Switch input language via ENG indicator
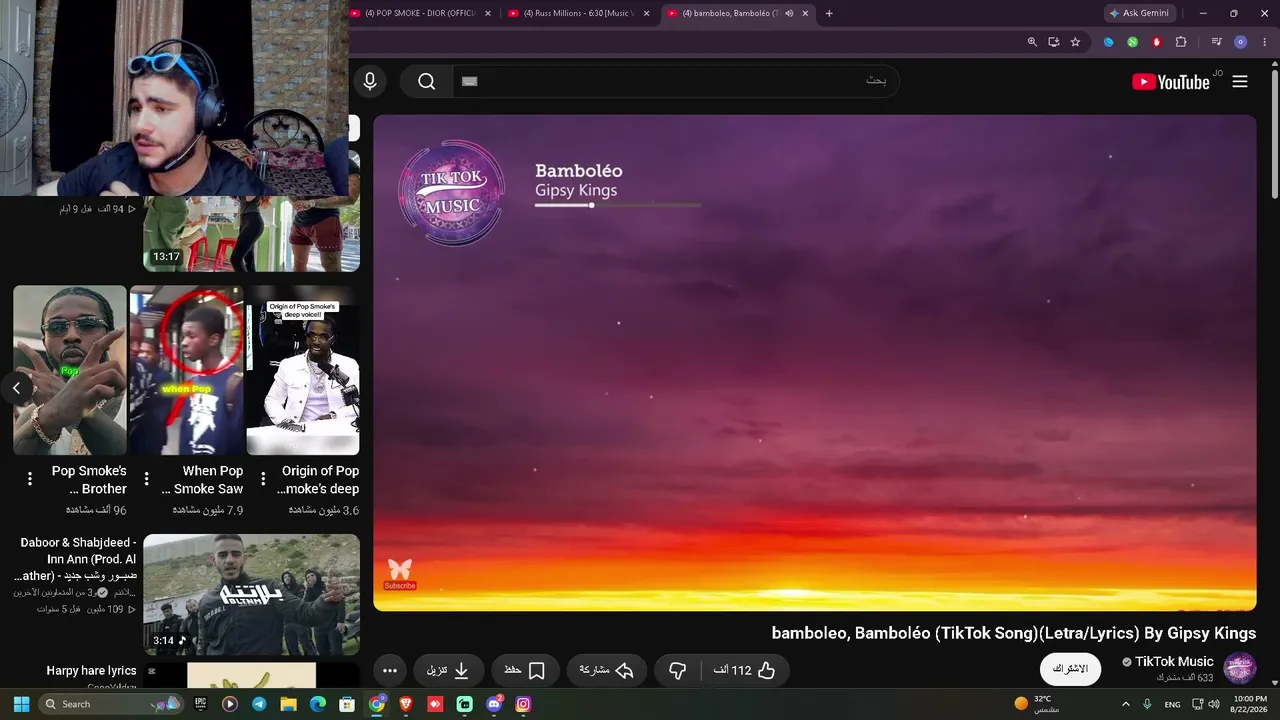The width and height of the screenshot is (1280, 720). [1172, 704]
